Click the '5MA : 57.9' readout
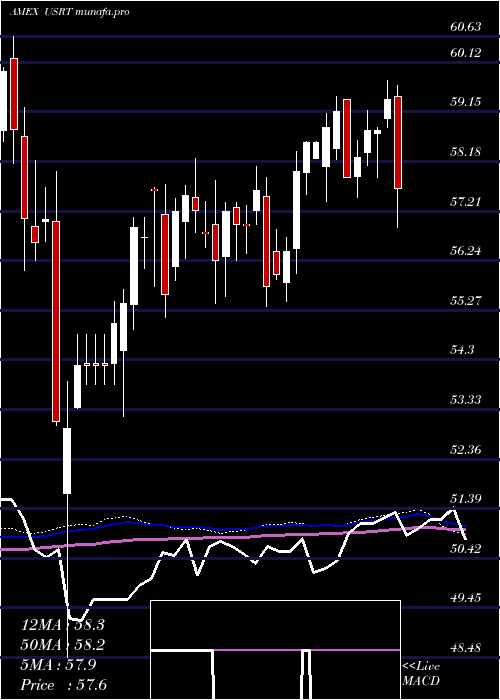Viewport: 500px width, 700px height. click(58, 665)
